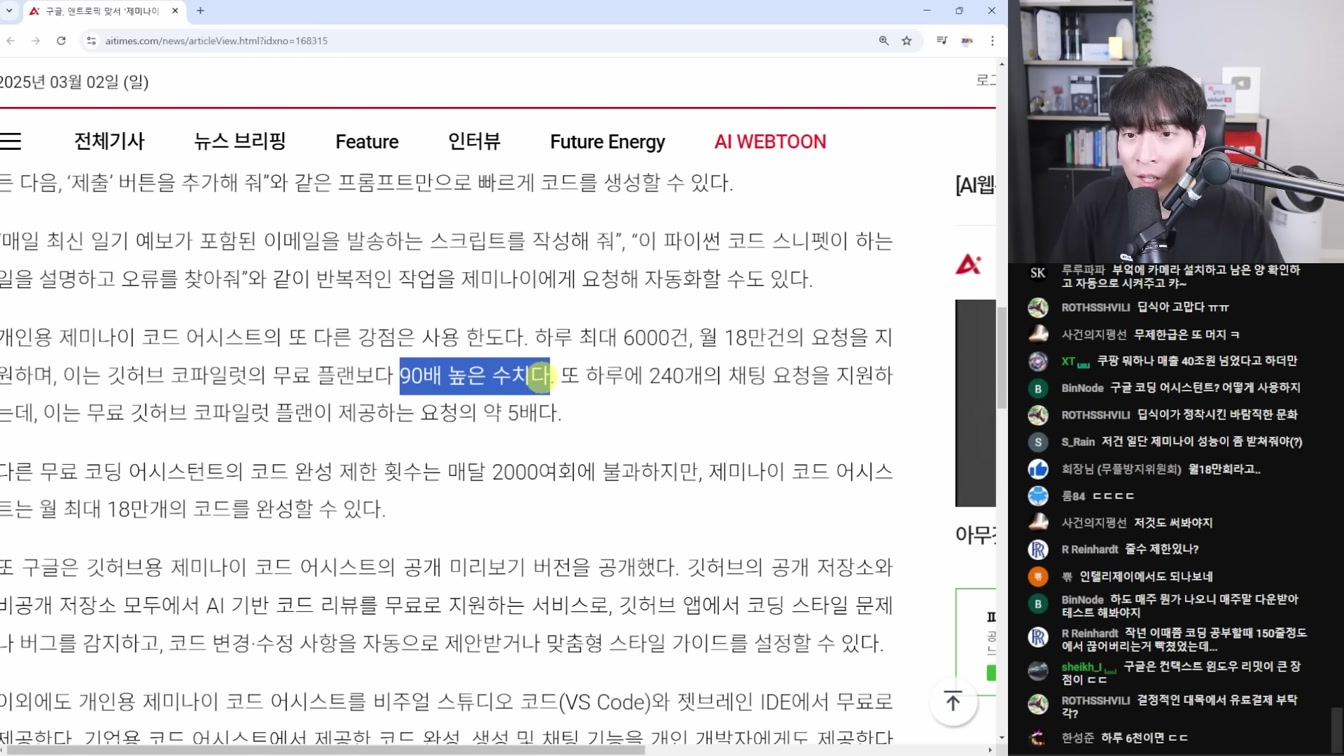The width and height of the screenshot is (1344, 756).
Task: Open the media control icon in toolbar
Action: coord(942,41)
